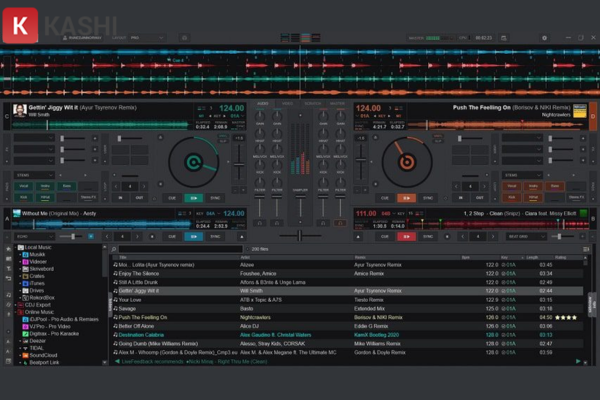This screenshot has height=400, width=600.
Task: Toggle the HiHat stem pad on deck C
Action: pos(45,198)
